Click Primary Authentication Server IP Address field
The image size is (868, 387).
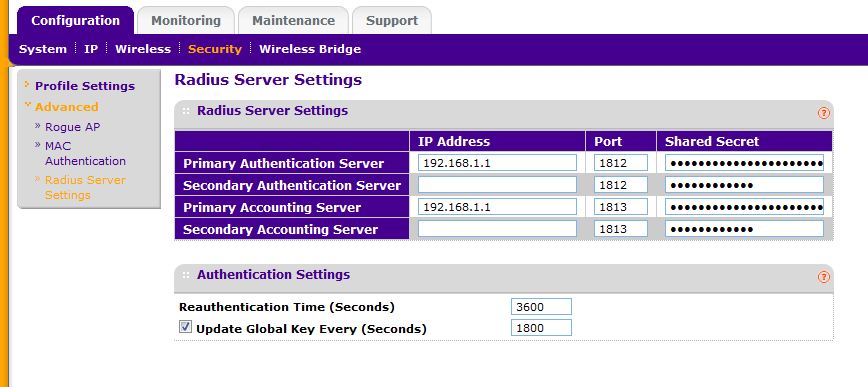click(497, 163)
